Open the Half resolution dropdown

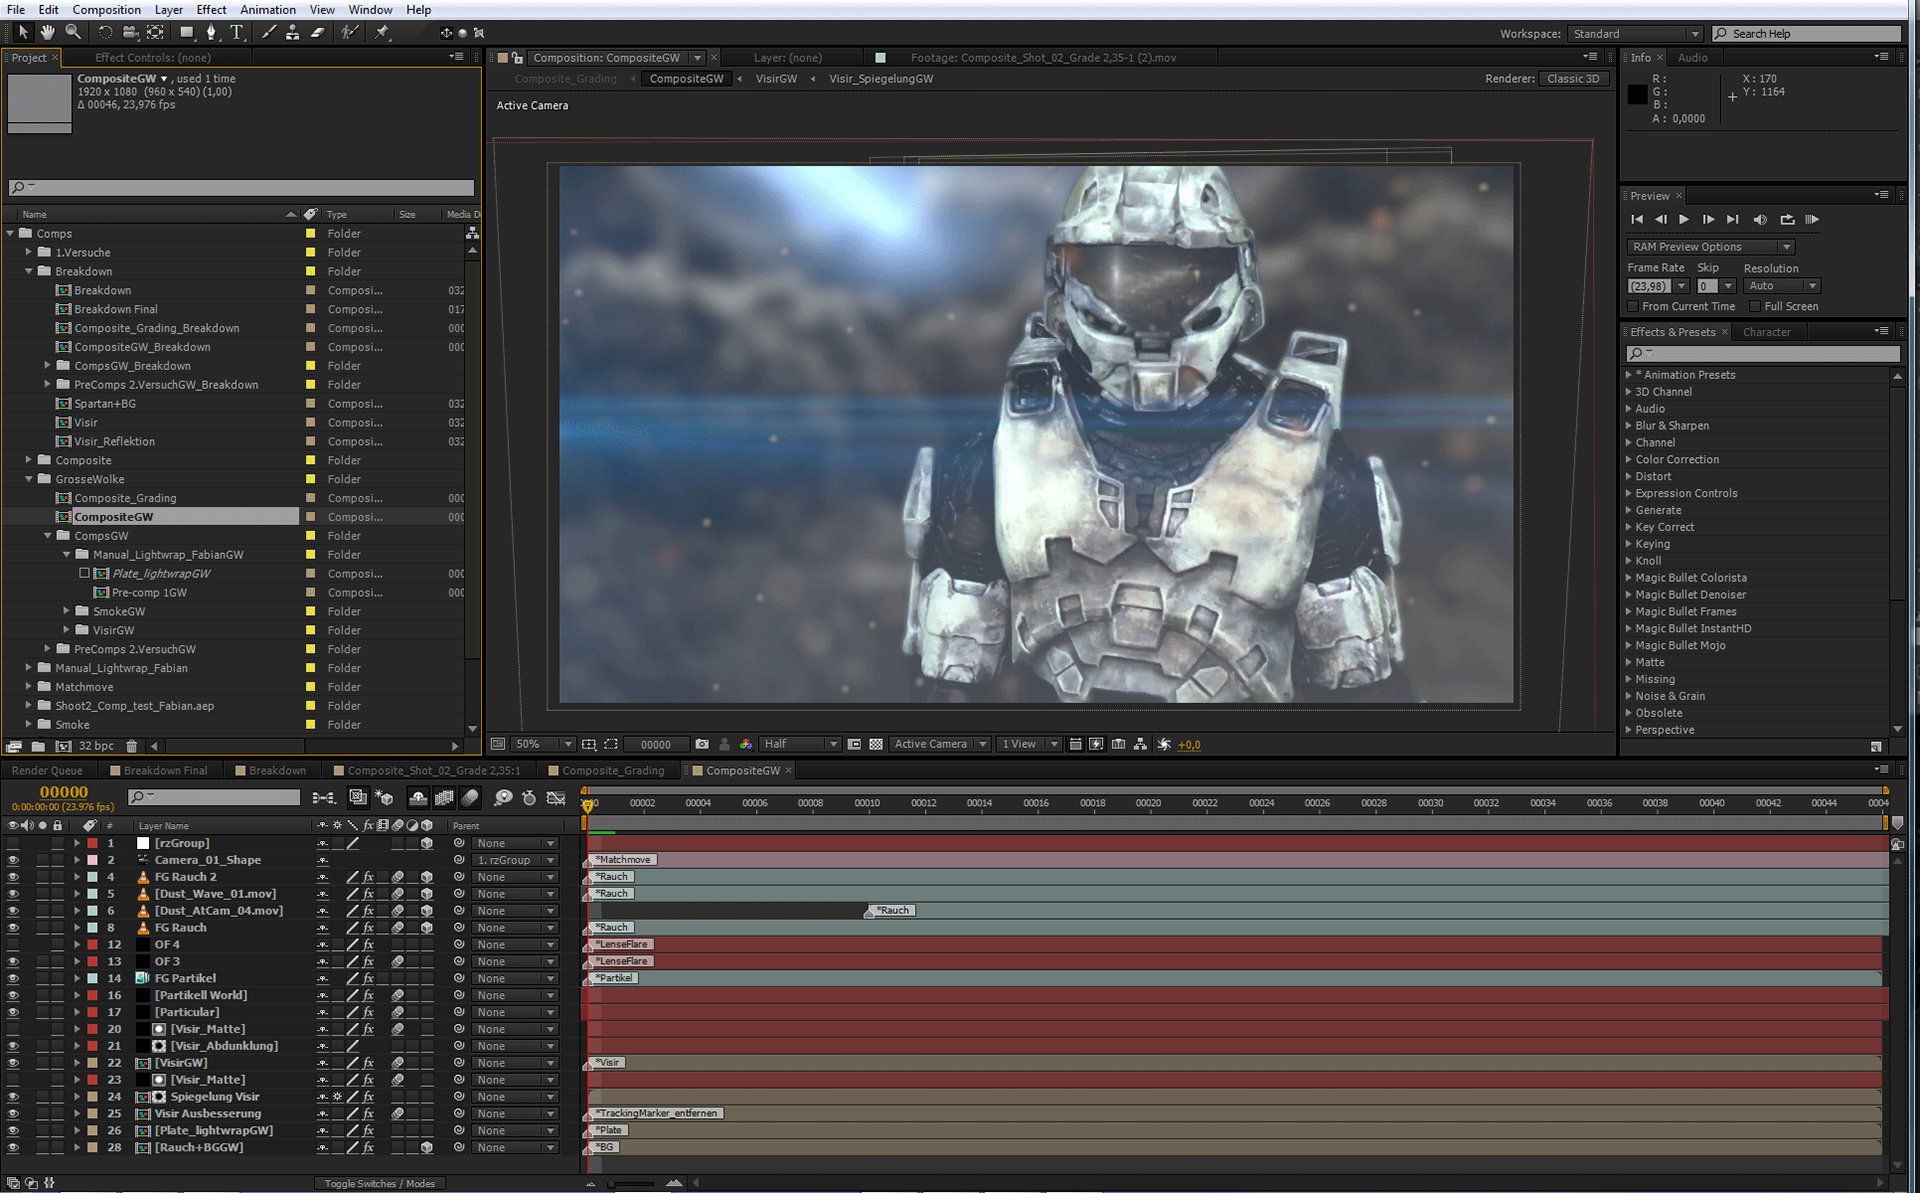[x=800, y=744]
